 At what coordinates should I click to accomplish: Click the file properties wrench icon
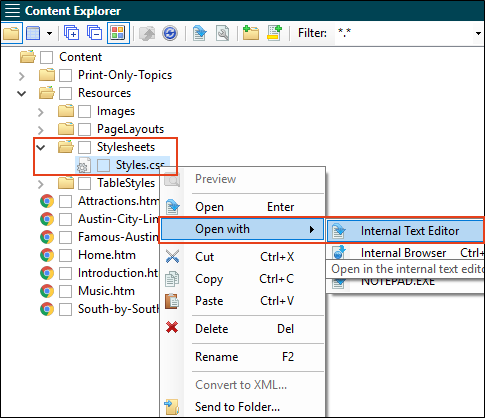pos(222,33)
